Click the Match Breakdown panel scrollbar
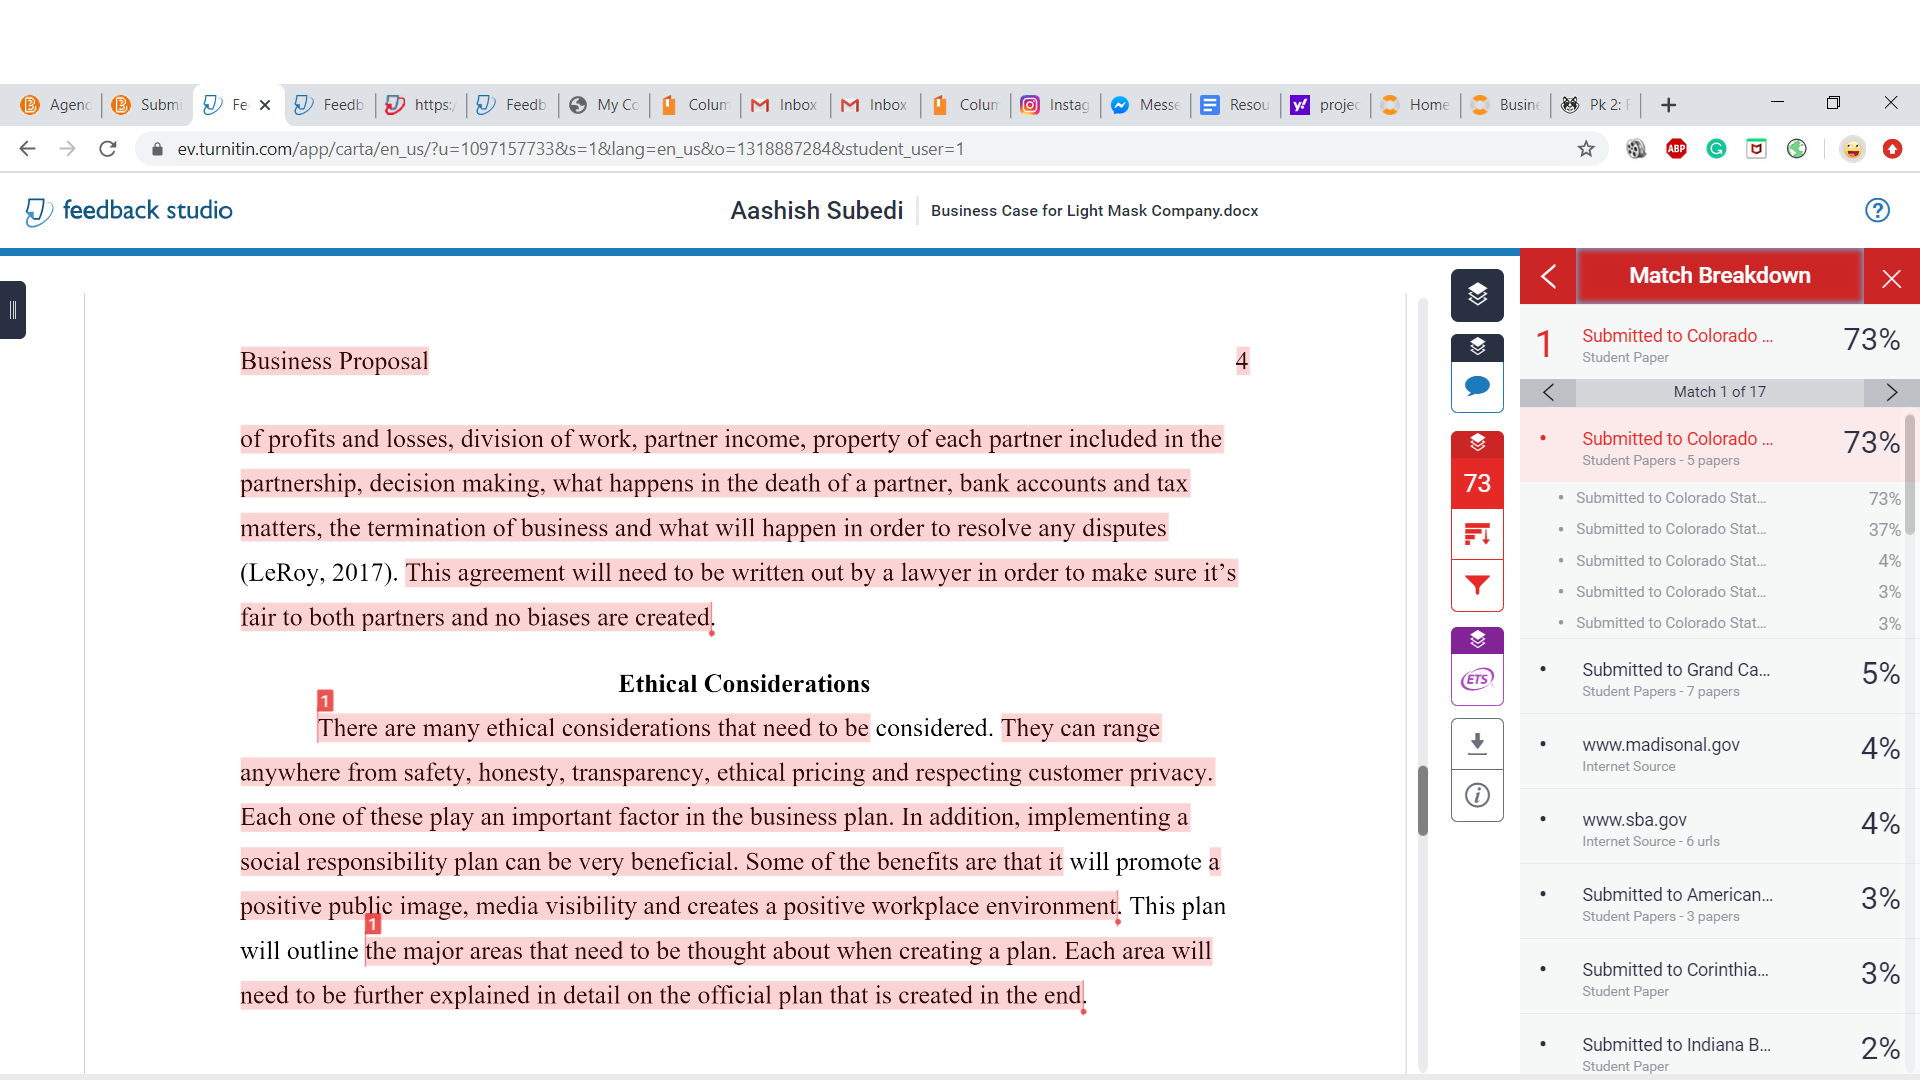The height and width of the screenshot is (1080, 1920). point(1911,475)
